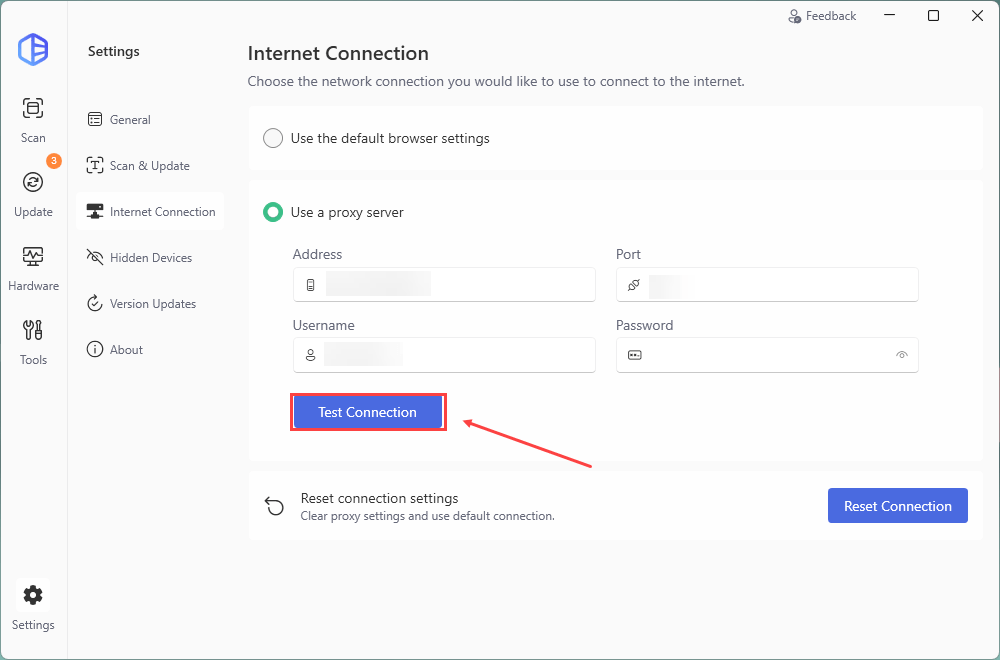This screenshot has height=660, width=1000.
Task: Go to Scan & Update settings
Action: point(149,166)
